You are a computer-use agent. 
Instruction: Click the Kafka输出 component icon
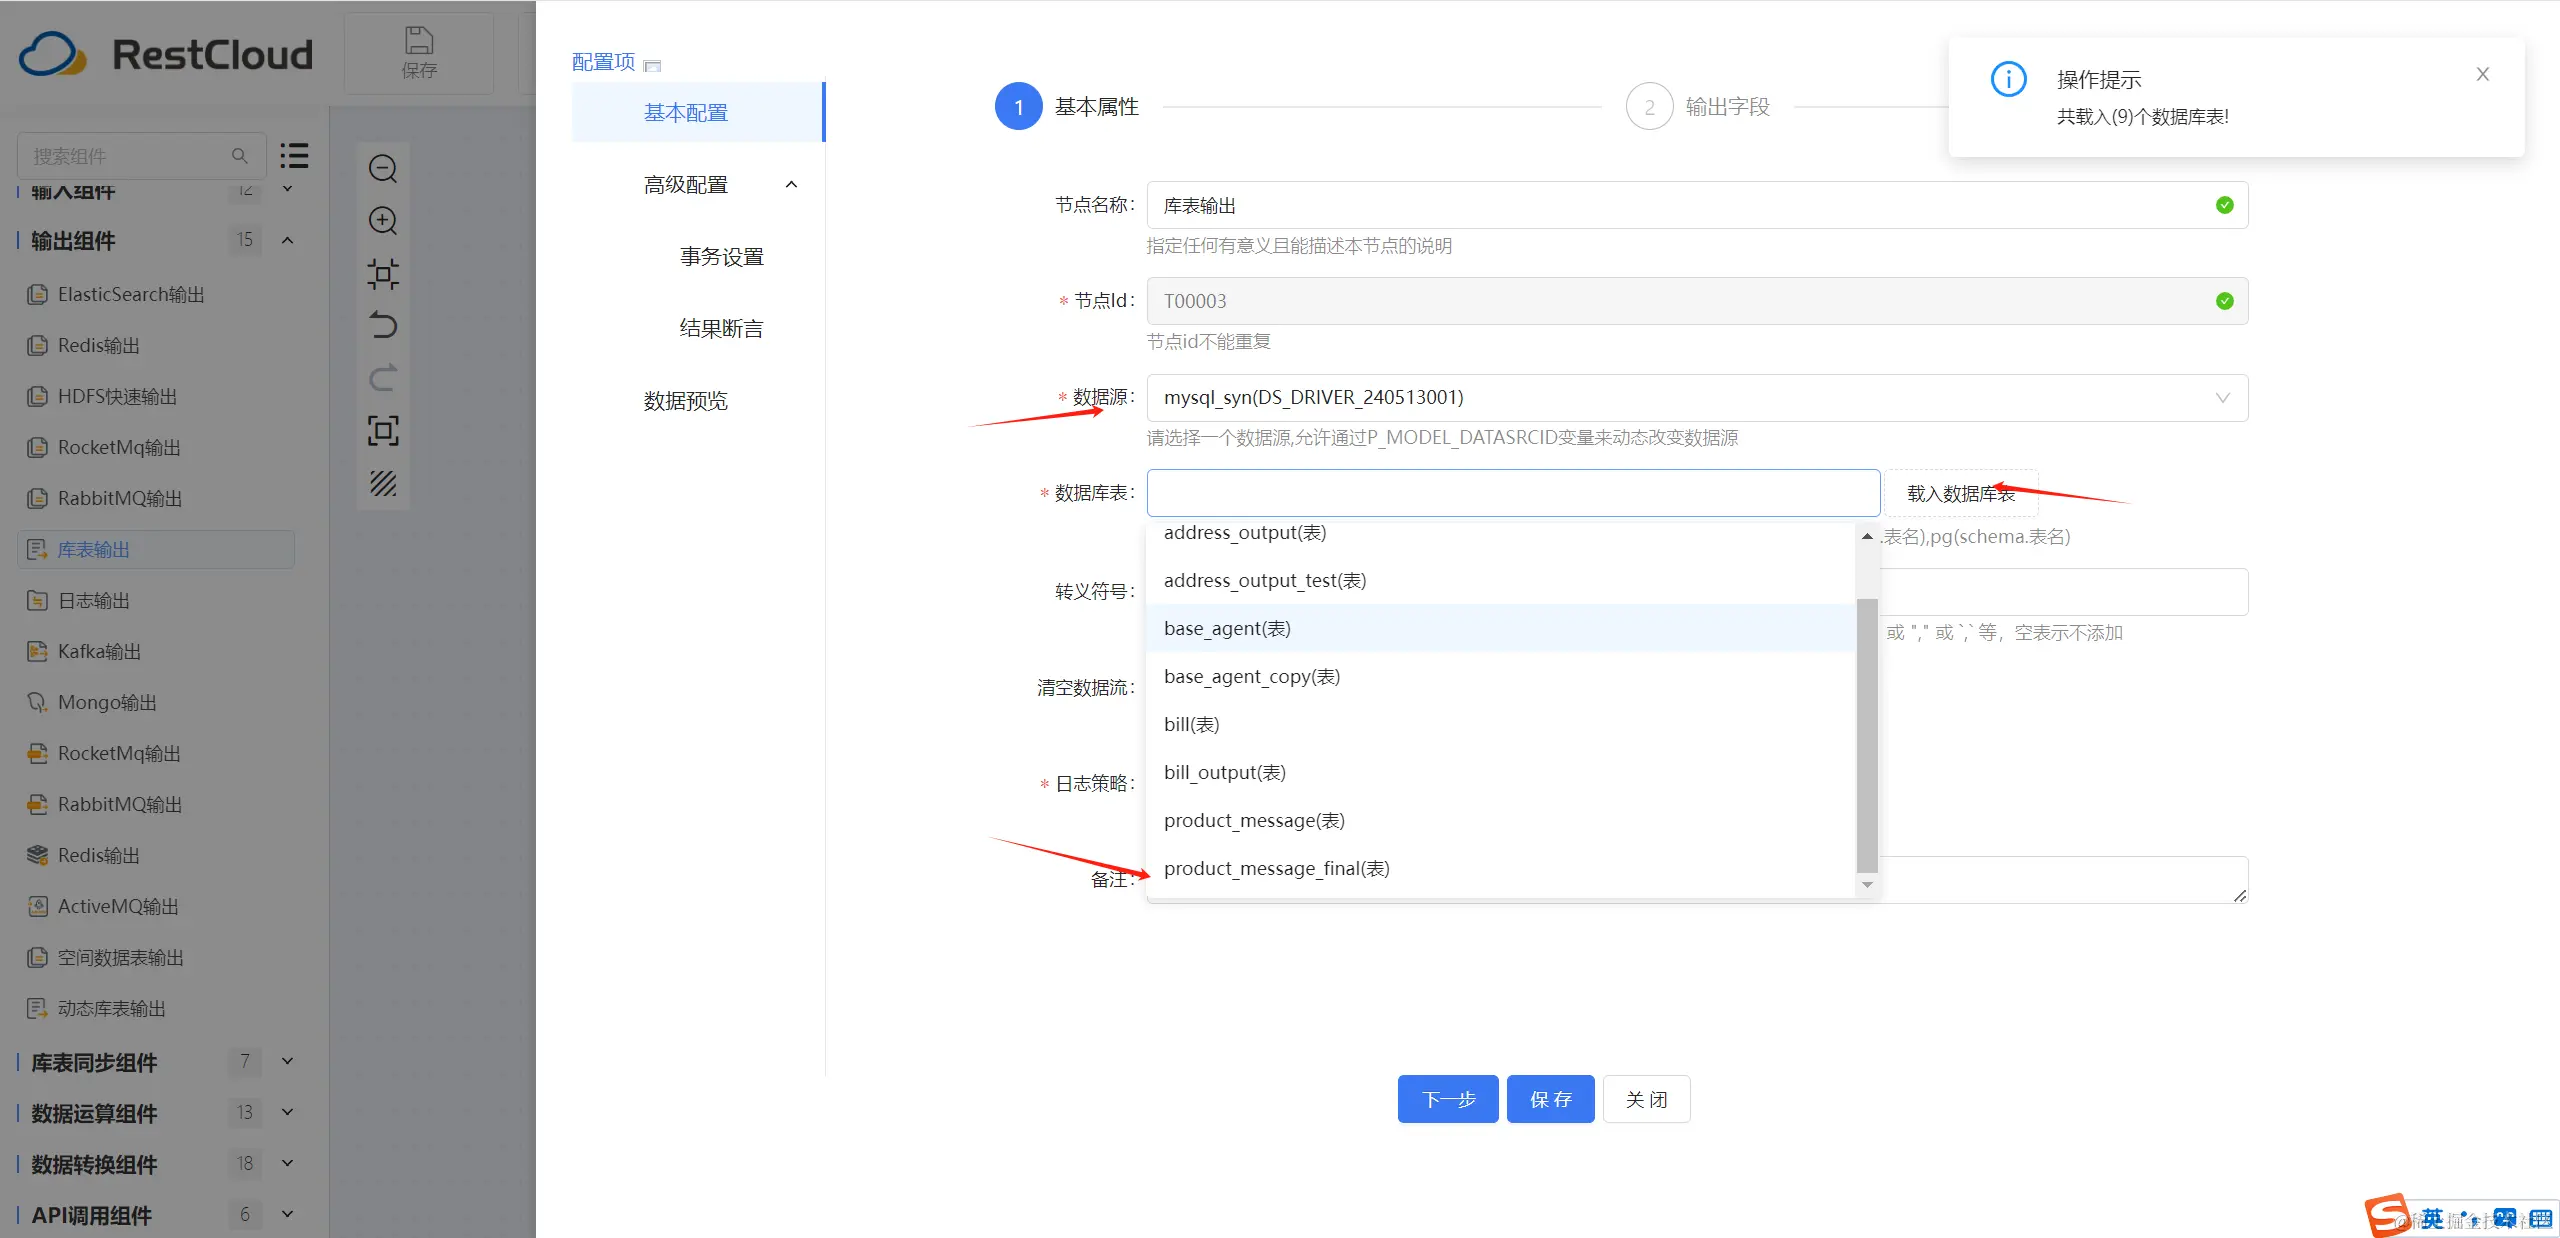pyautogui.click(x=37, y=652)
